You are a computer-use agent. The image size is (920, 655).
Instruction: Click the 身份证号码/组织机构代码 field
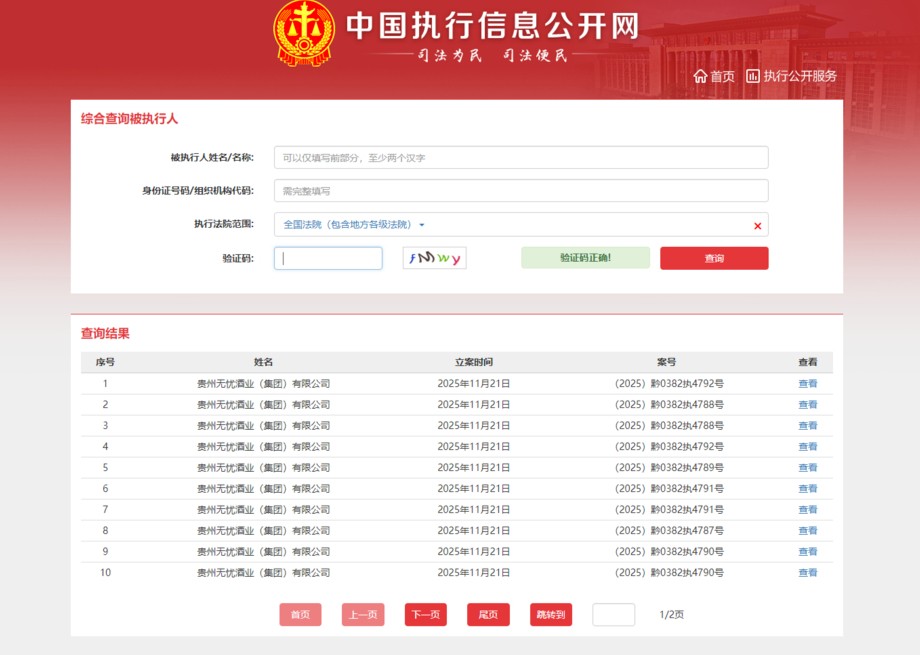tap(520, 191)
